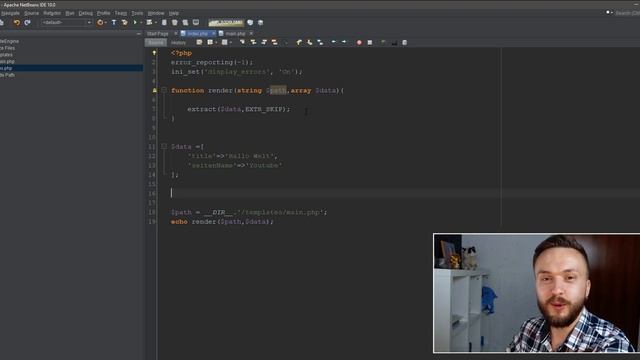Select the Source editor view button
The image size is (640, 360).
pos(156,42)
